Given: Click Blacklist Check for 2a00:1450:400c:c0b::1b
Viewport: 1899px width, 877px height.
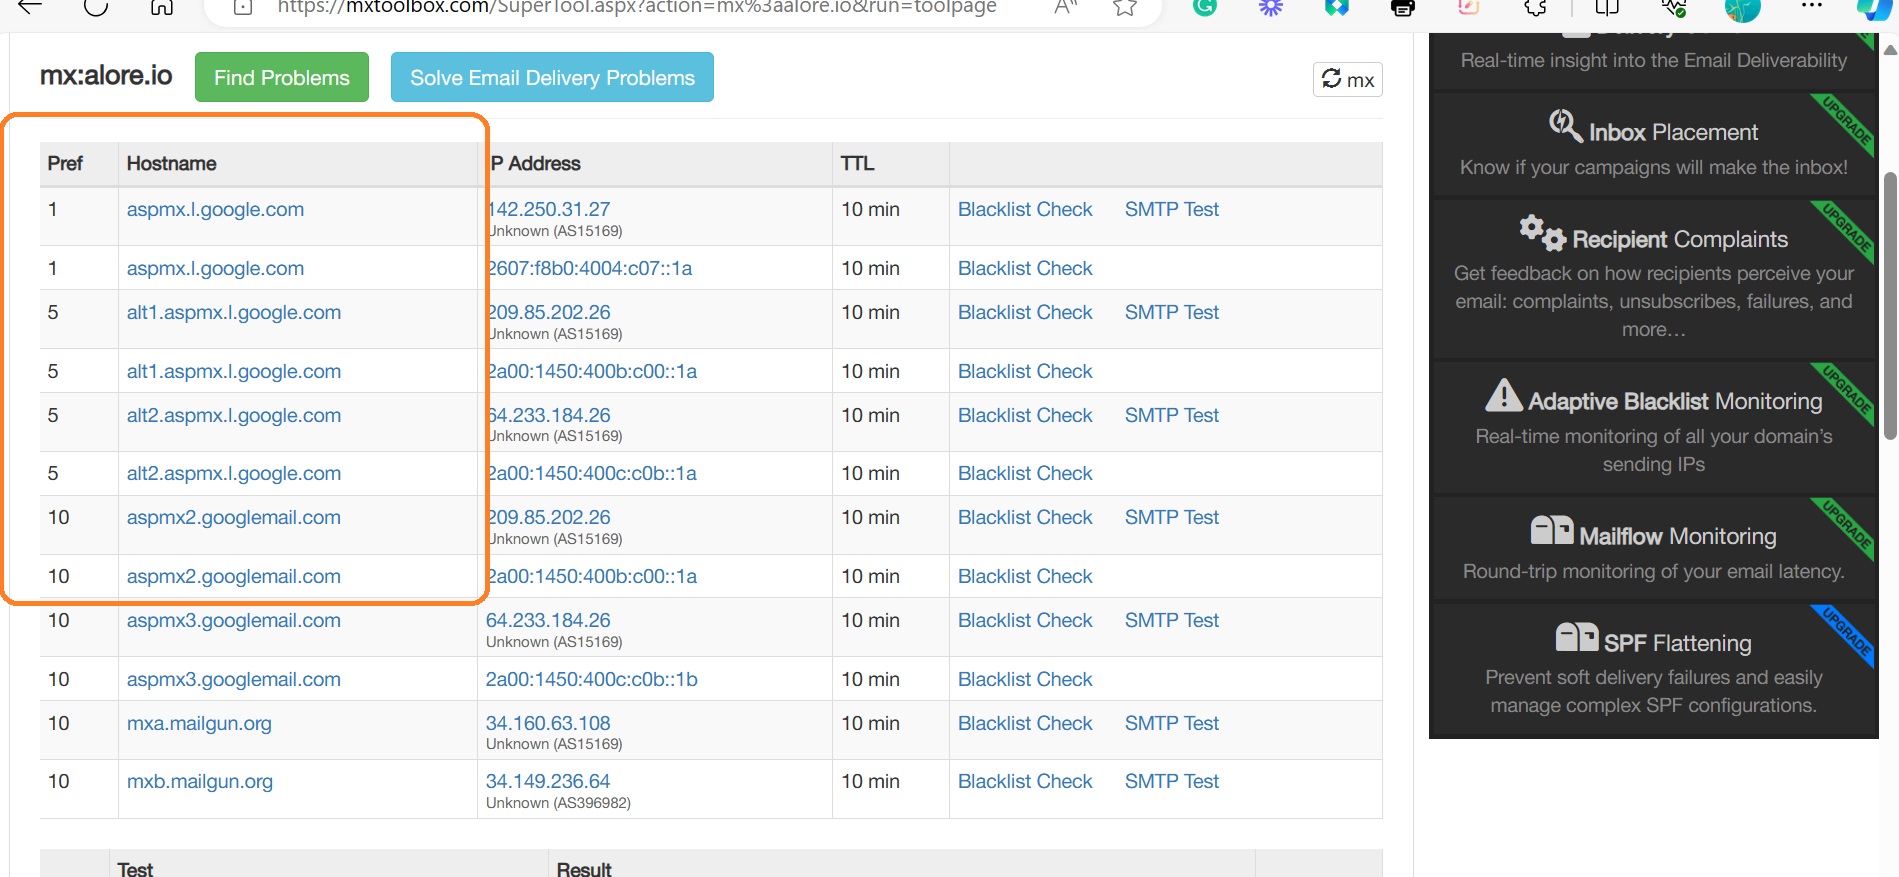Looking at the screenshot, I should click(x=1025, y=679).
